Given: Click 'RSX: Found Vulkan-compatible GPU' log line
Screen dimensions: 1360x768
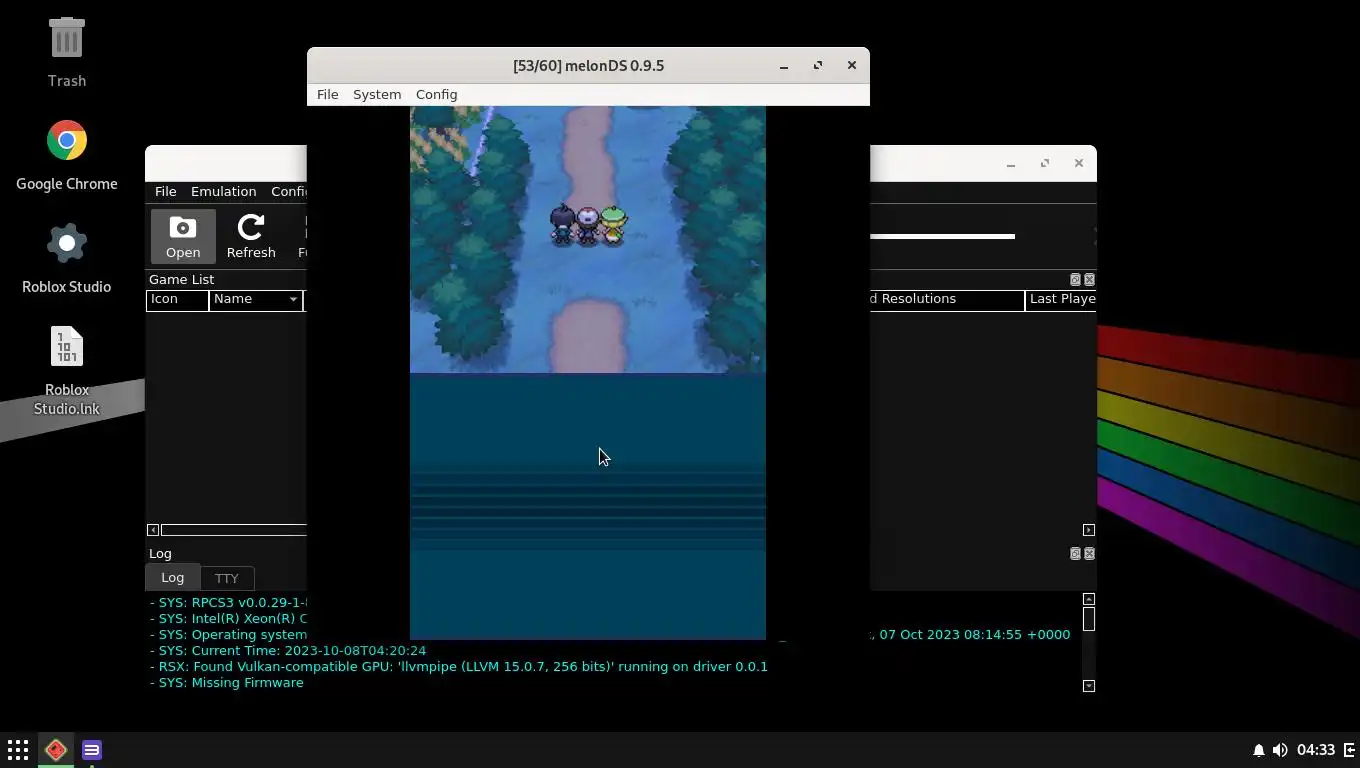Looking at the screenshot, I should coord(459,666).
